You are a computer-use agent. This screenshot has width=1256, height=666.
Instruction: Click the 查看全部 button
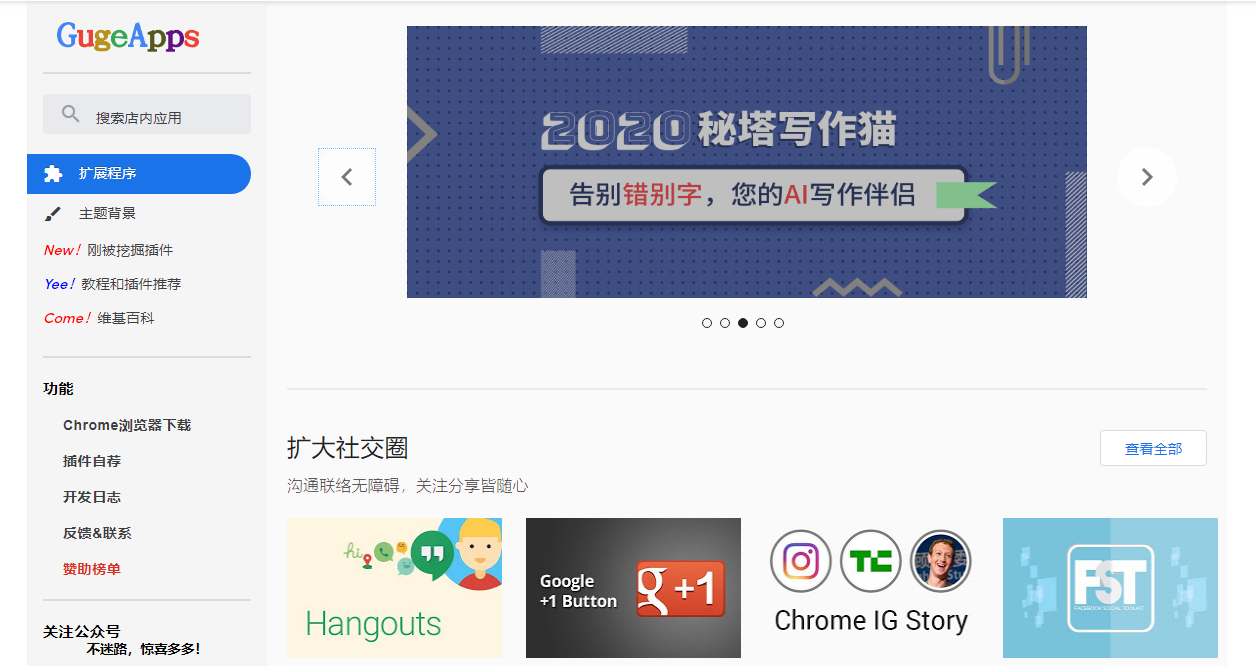pyautogui.click(x=1153, y=449)
